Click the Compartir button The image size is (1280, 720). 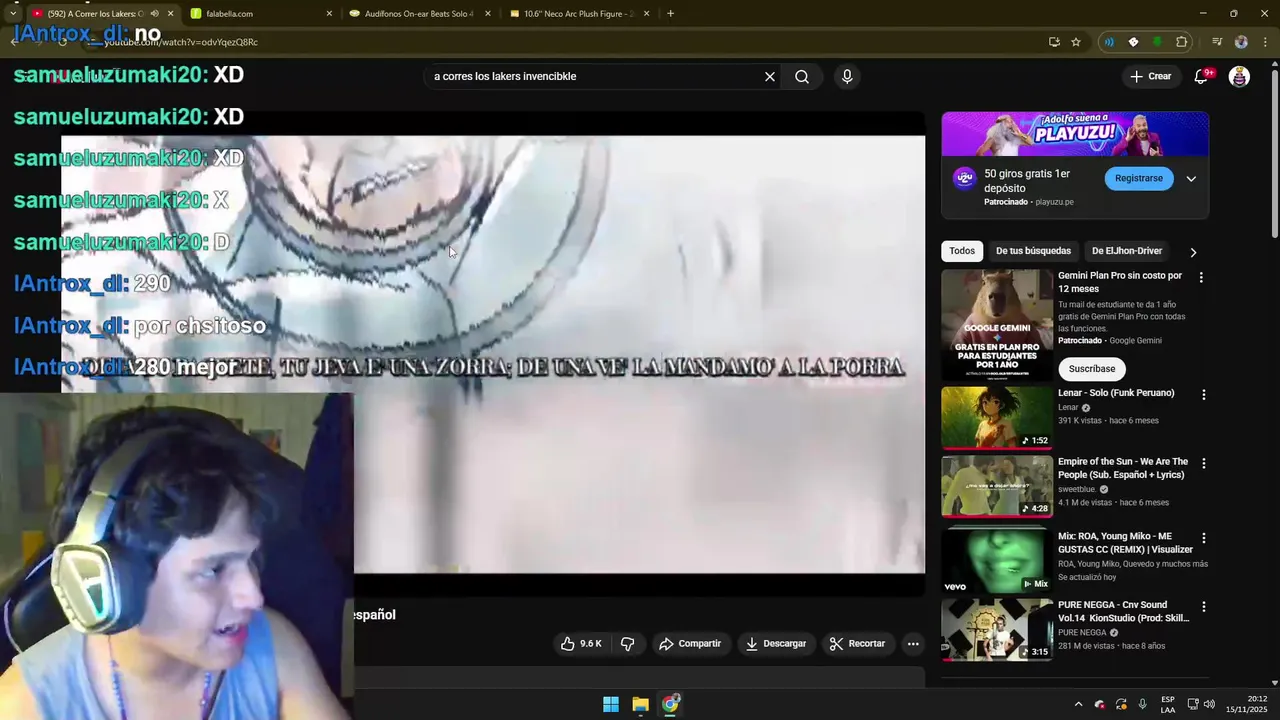pyautogui.click(x=689, y=644)
